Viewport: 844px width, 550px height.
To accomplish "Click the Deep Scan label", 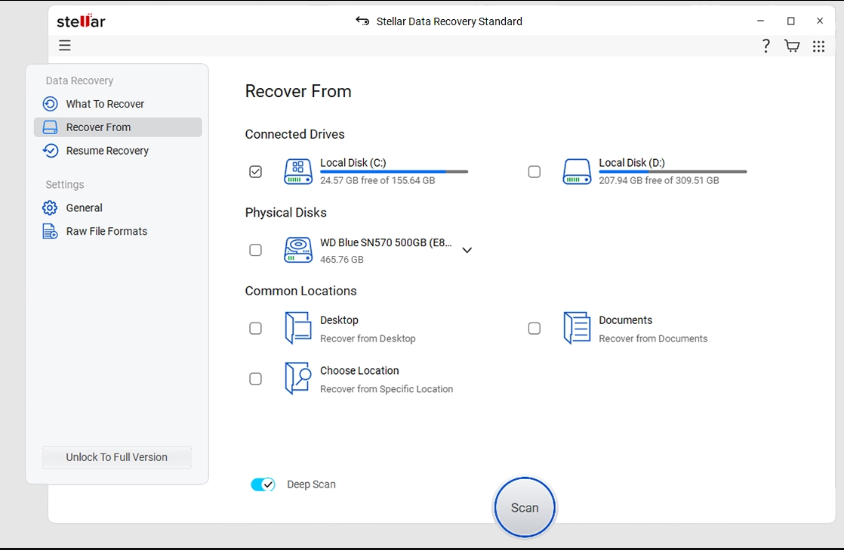I will pos(311,484).
